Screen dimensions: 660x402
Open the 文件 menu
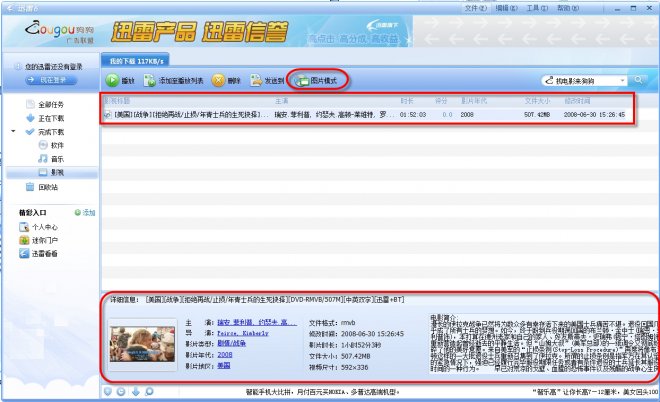(x=477, y=7)
